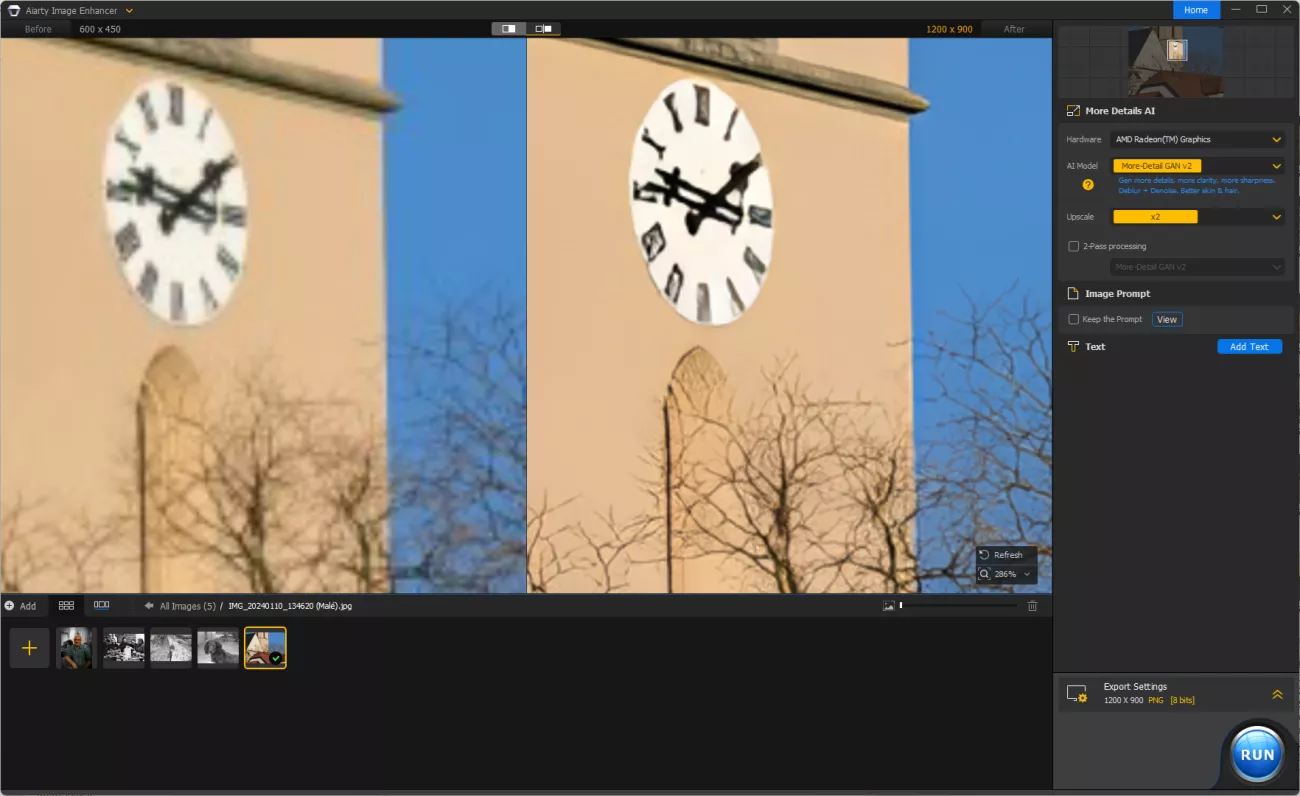The height and width of the screenshot is (796, 1300).
Task: Switch to the split slider compare view
Action: [x=509, y=29]
